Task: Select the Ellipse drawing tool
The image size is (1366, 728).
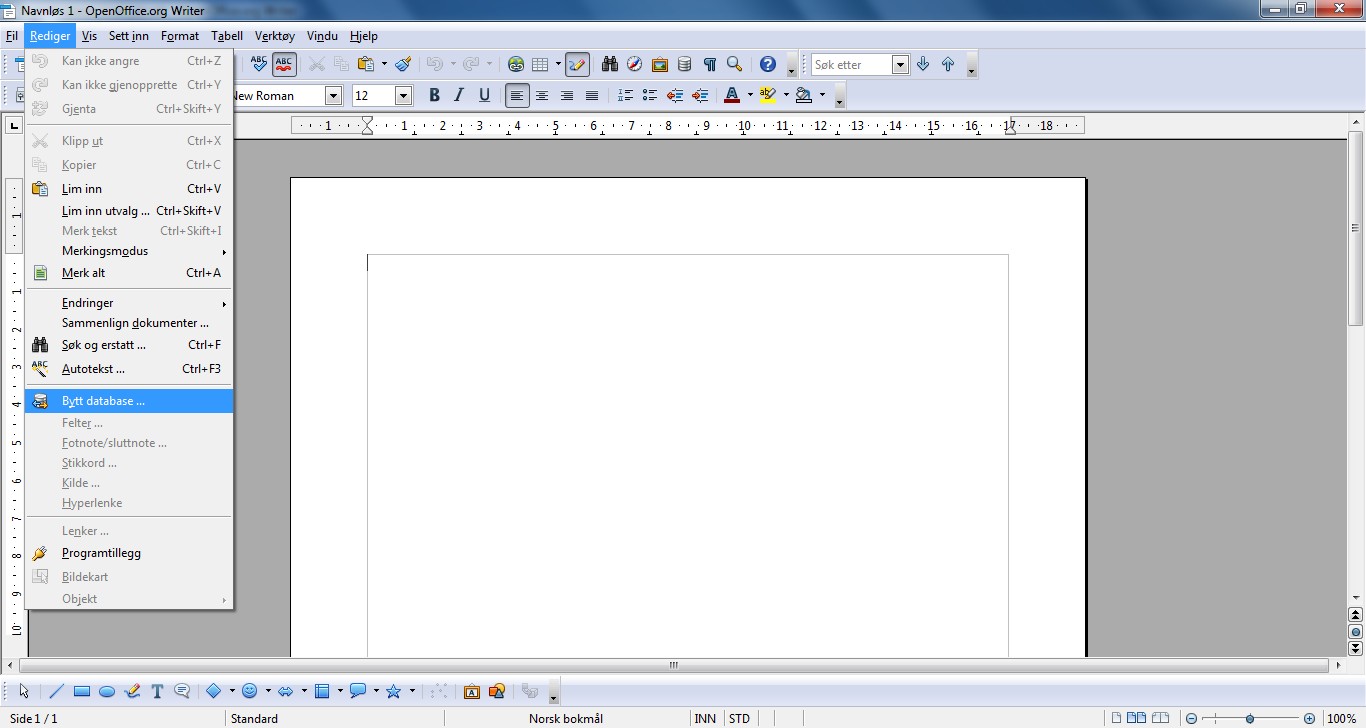Action: tap(107, 691)
